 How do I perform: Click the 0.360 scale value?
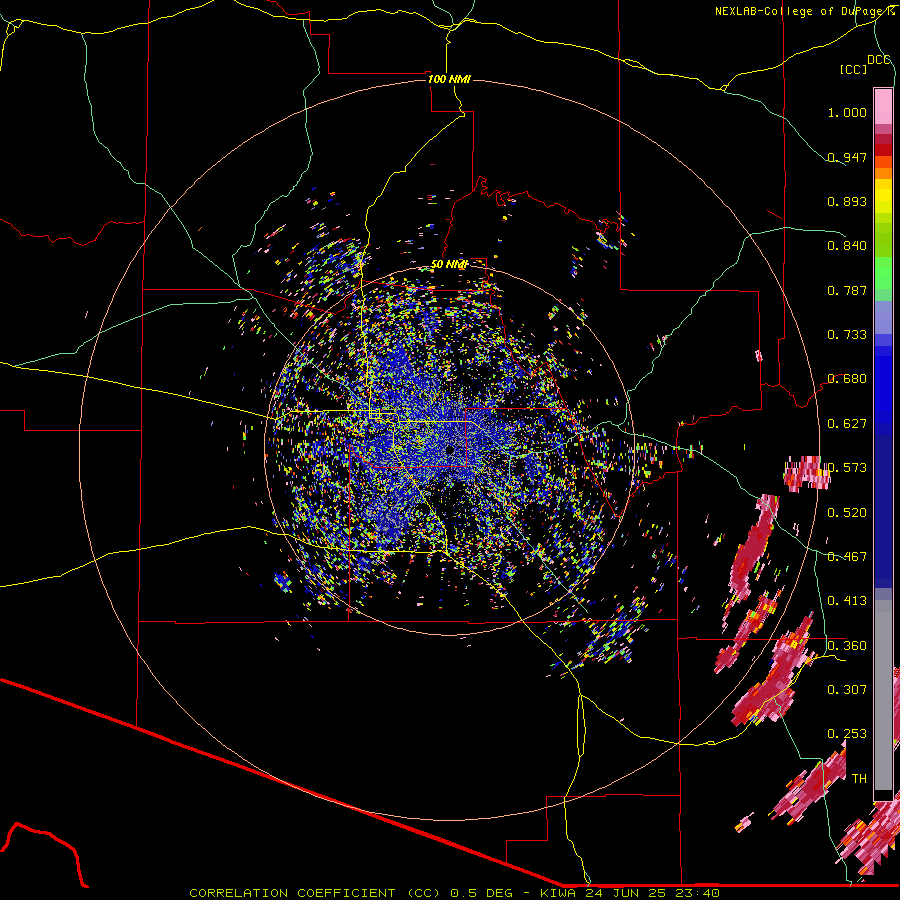coord(847,646)
